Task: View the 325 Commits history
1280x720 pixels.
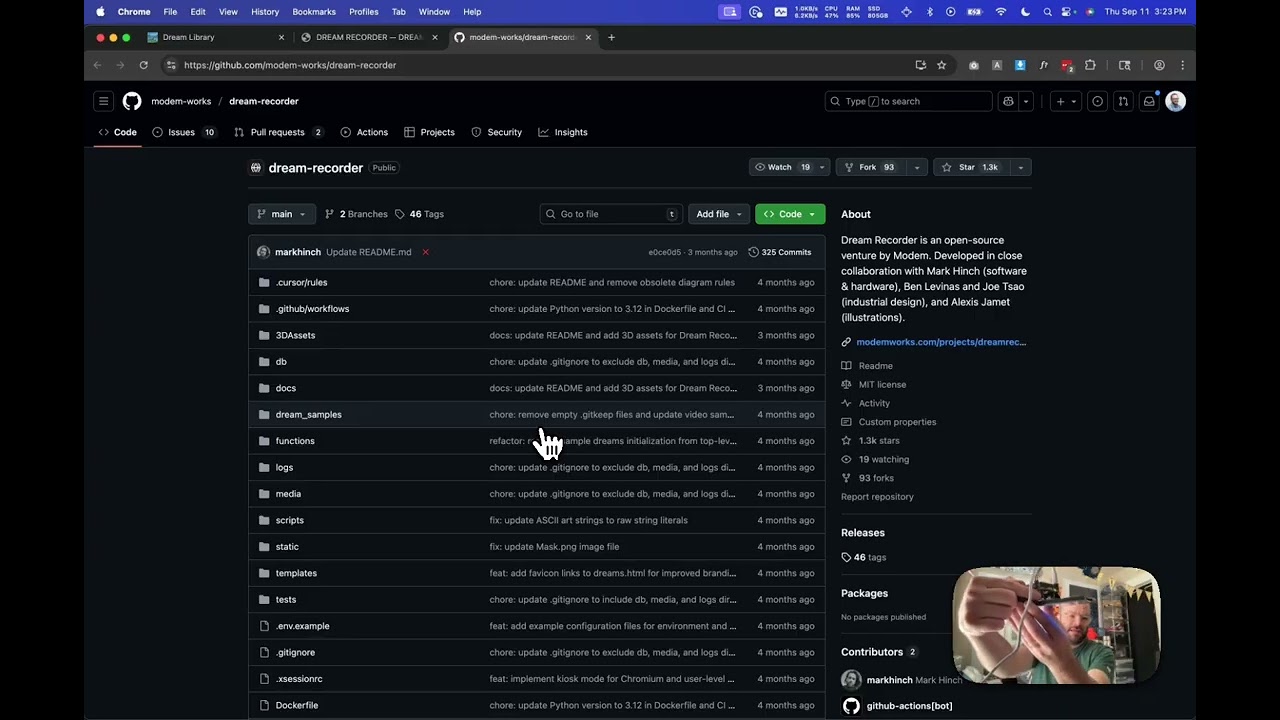Action: (x=780, y=252)
